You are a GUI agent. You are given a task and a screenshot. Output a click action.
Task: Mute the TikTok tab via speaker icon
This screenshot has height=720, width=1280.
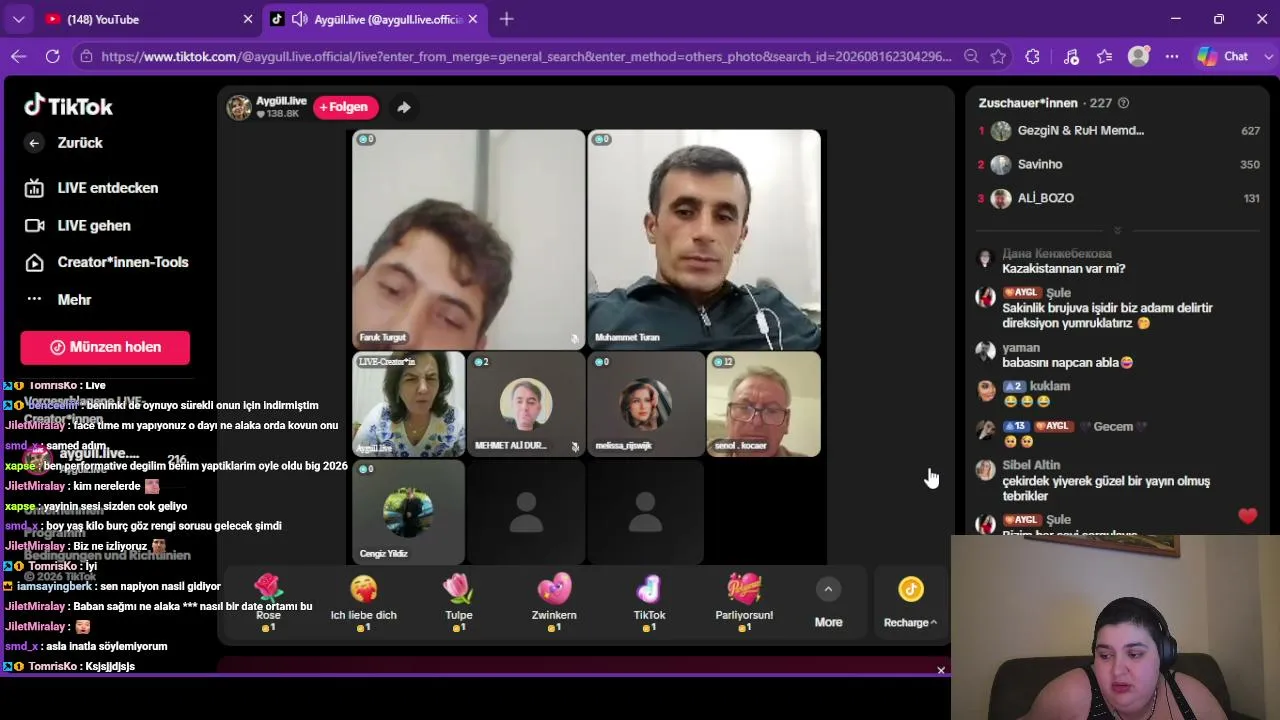[x=300, y=19]
